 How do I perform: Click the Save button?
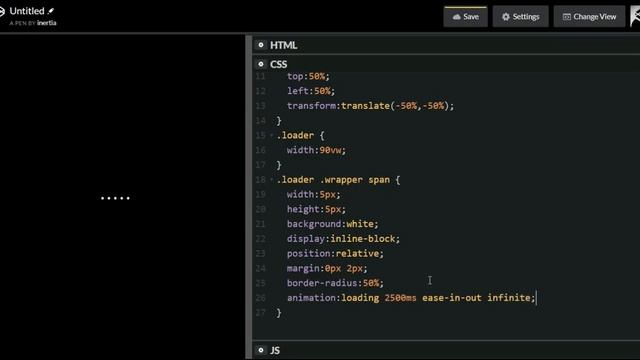click(x=465, y=17)
